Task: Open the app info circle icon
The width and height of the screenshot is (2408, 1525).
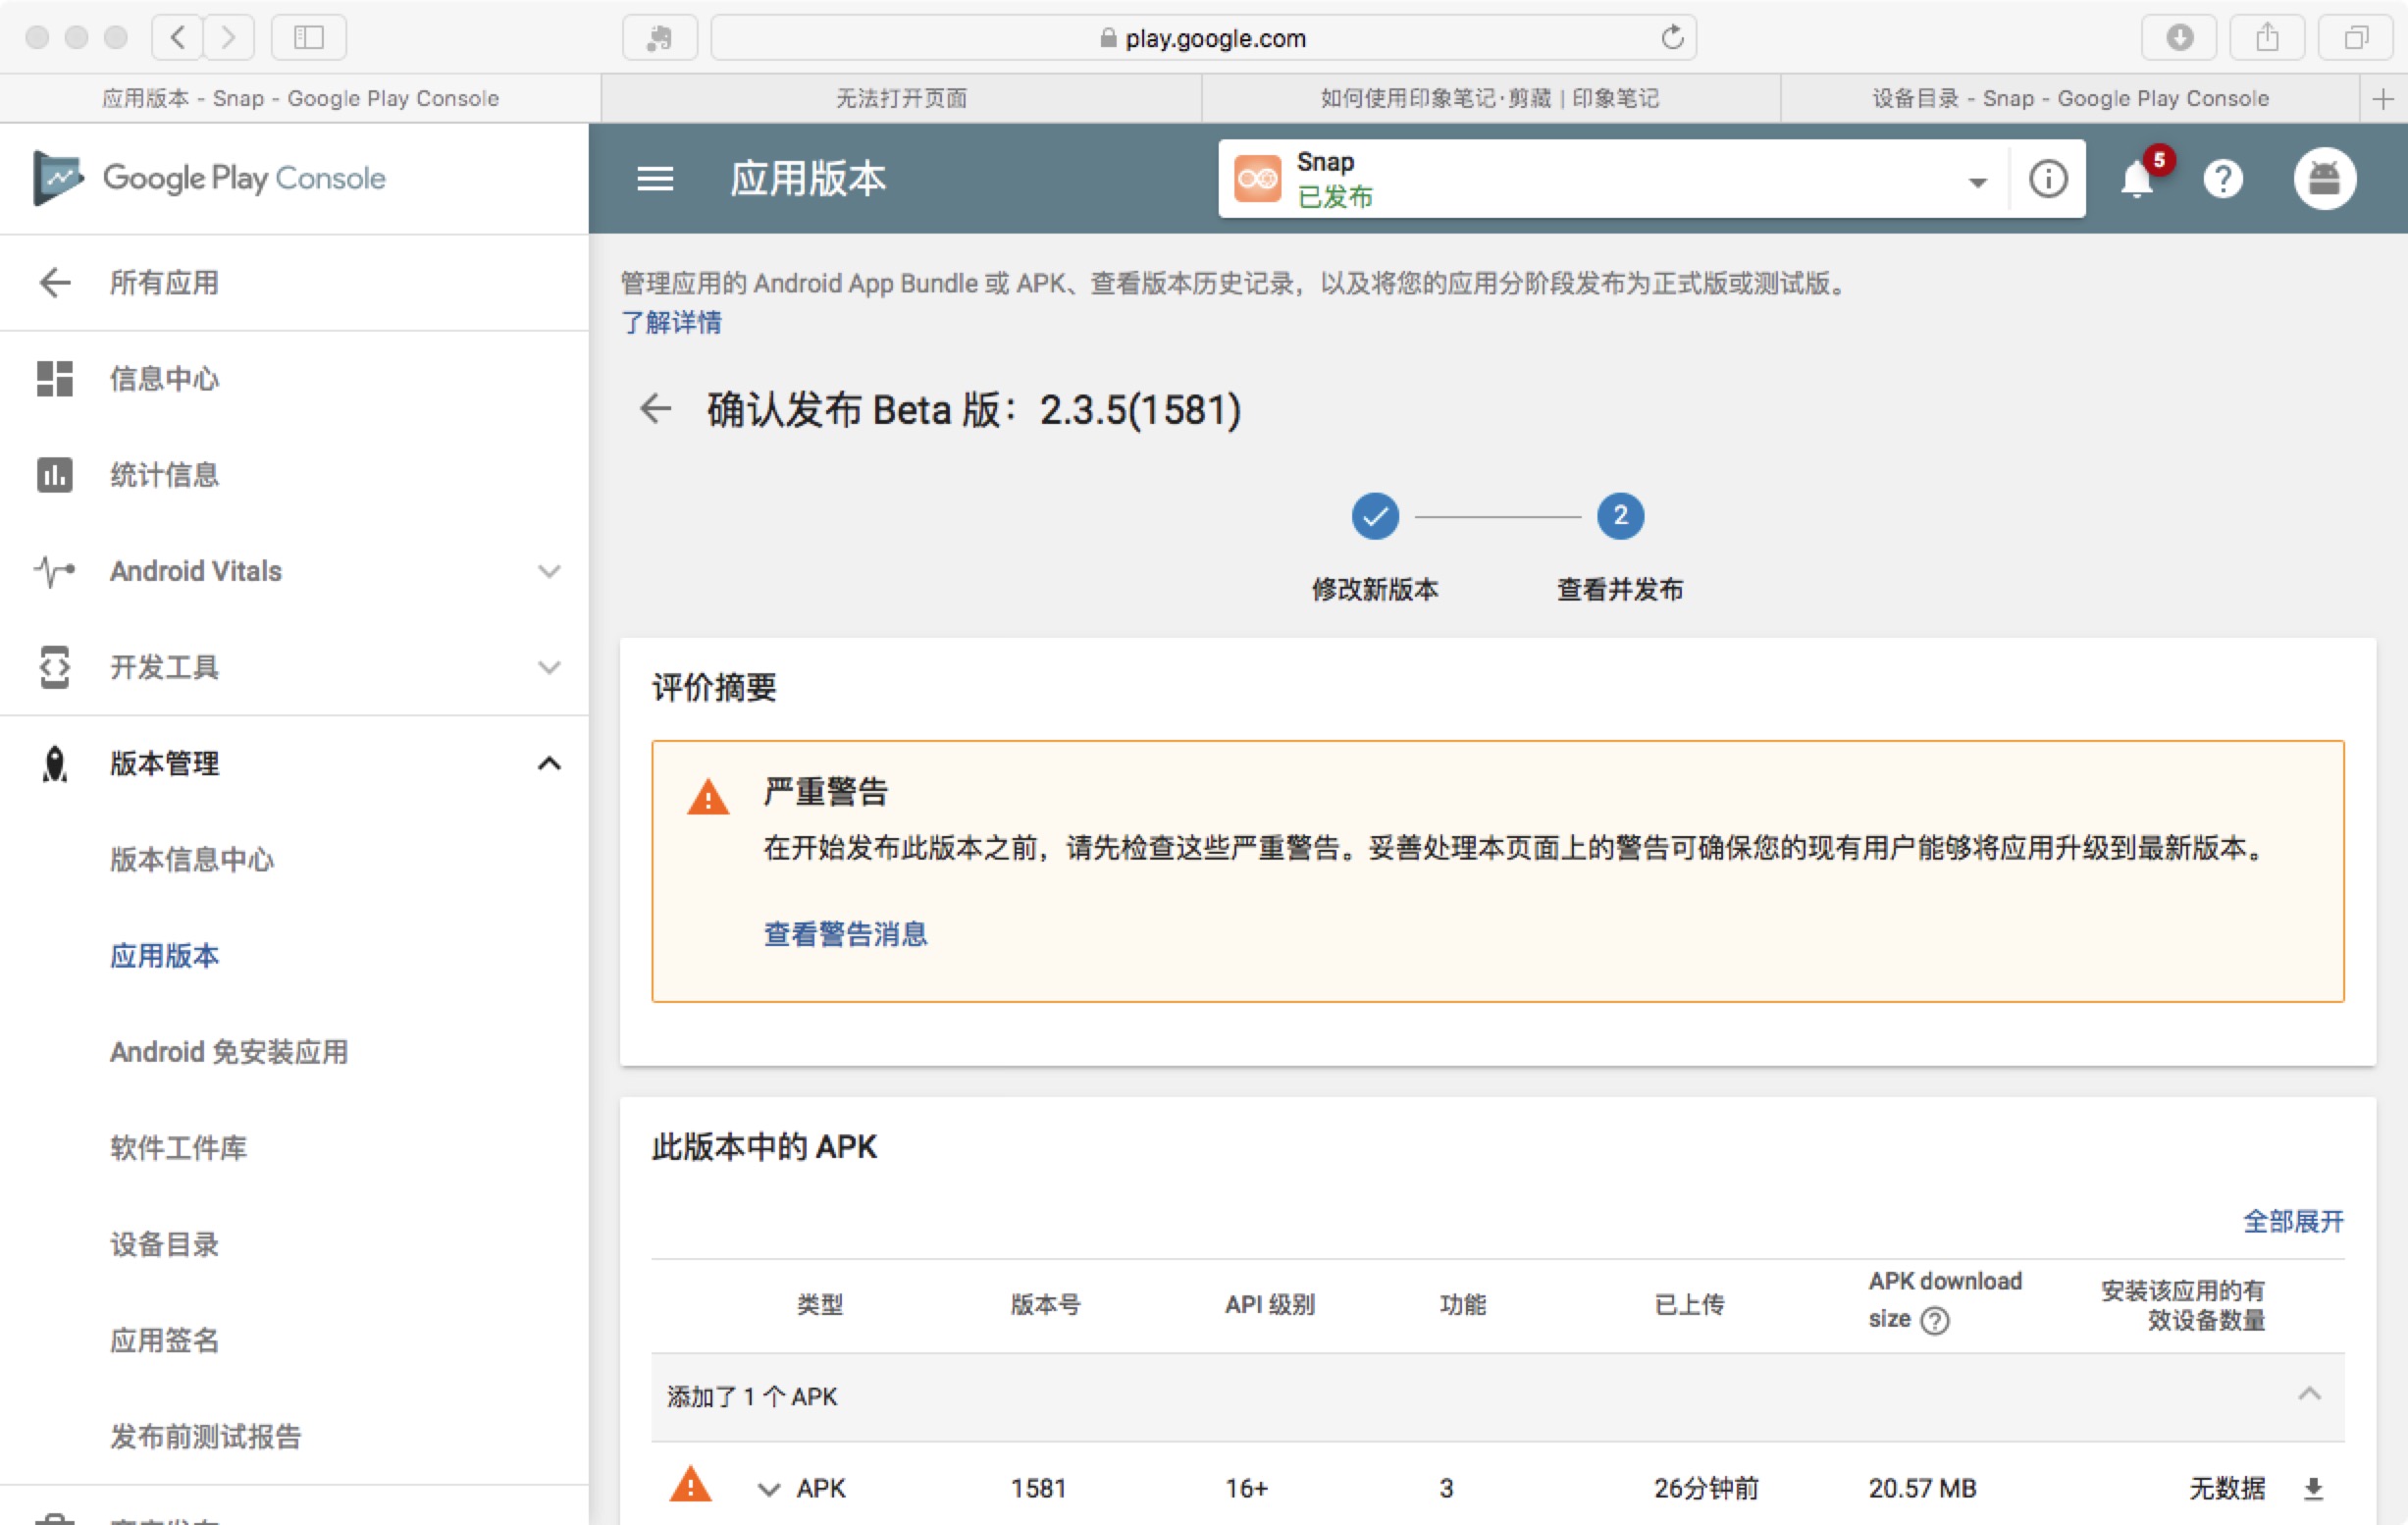Action: point(2047,179)
